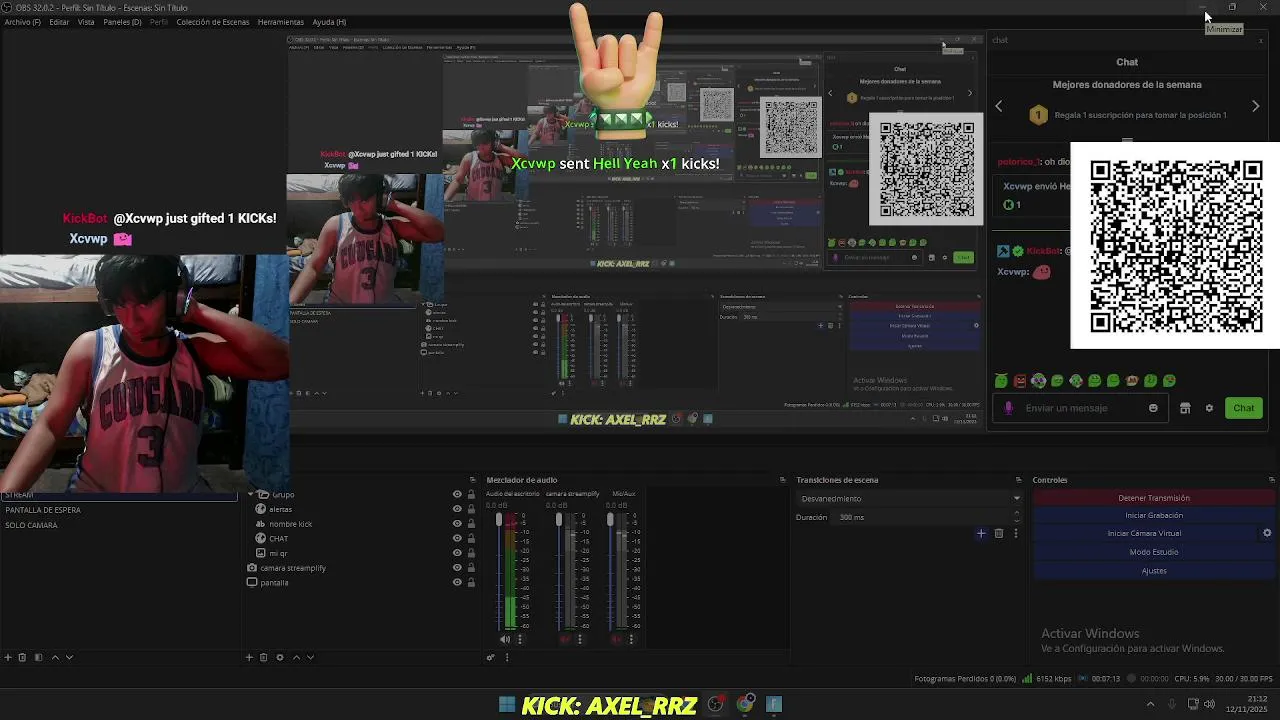This screenshot has height=720, width=1280.
Task: Hide the CHAT source
Action: tap(457, 538)
